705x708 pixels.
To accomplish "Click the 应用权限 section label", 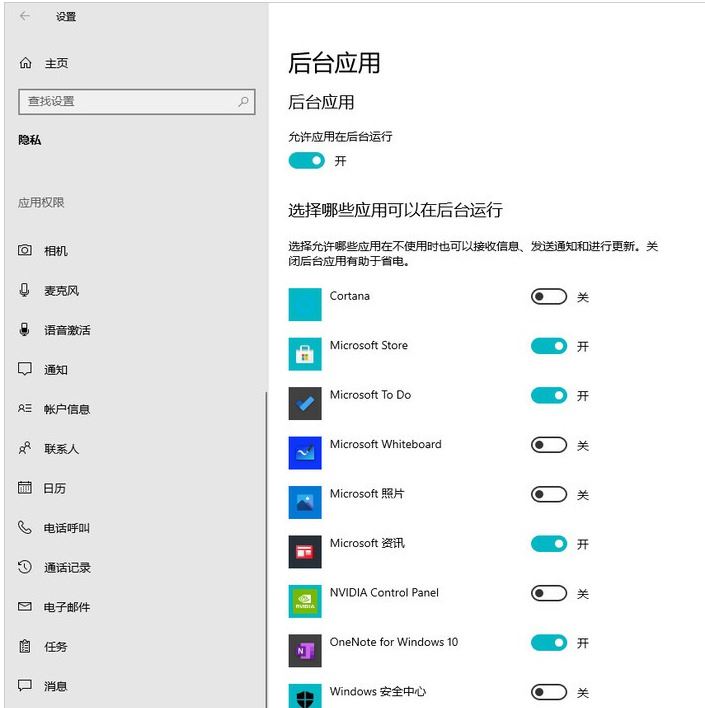I will coord(41,202).
